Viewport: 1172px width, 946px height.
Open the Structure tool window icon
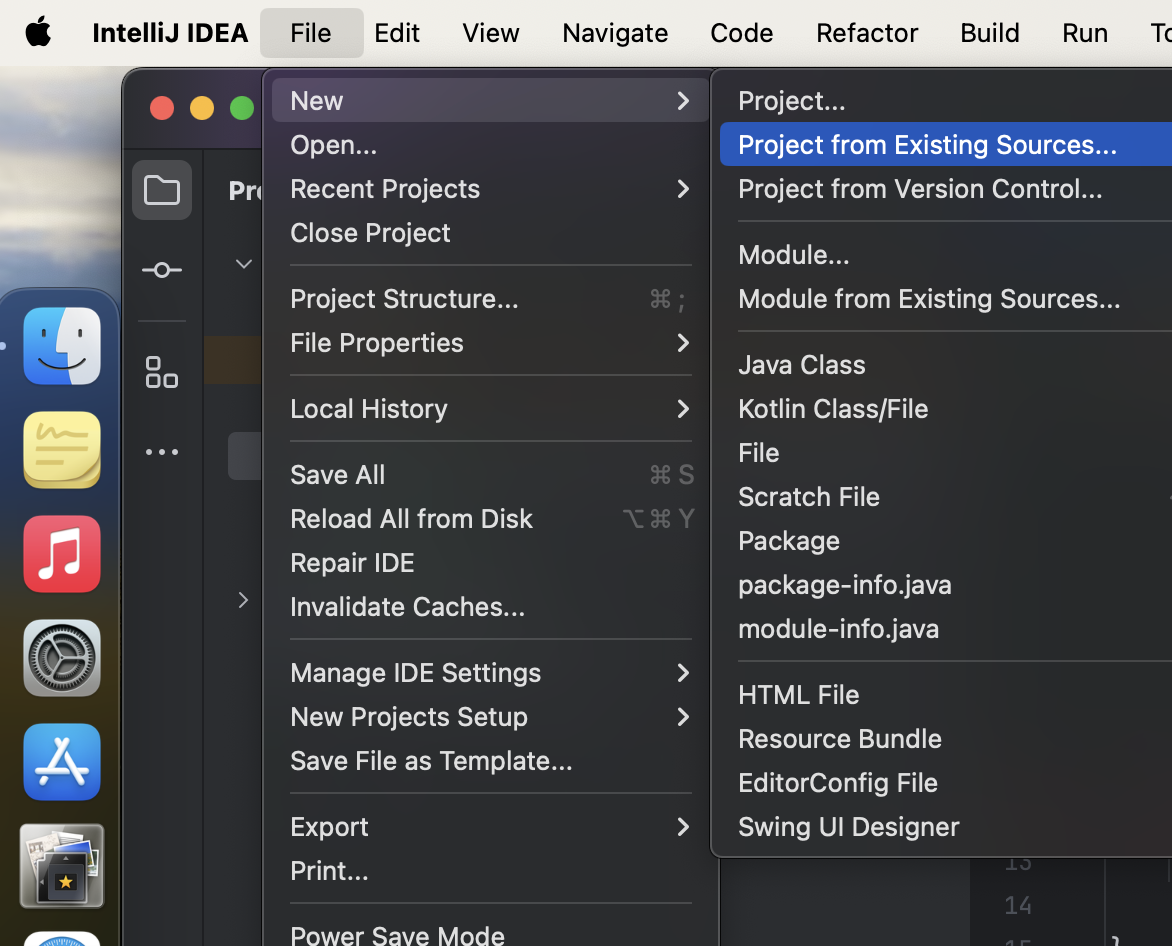coord(162,372)
